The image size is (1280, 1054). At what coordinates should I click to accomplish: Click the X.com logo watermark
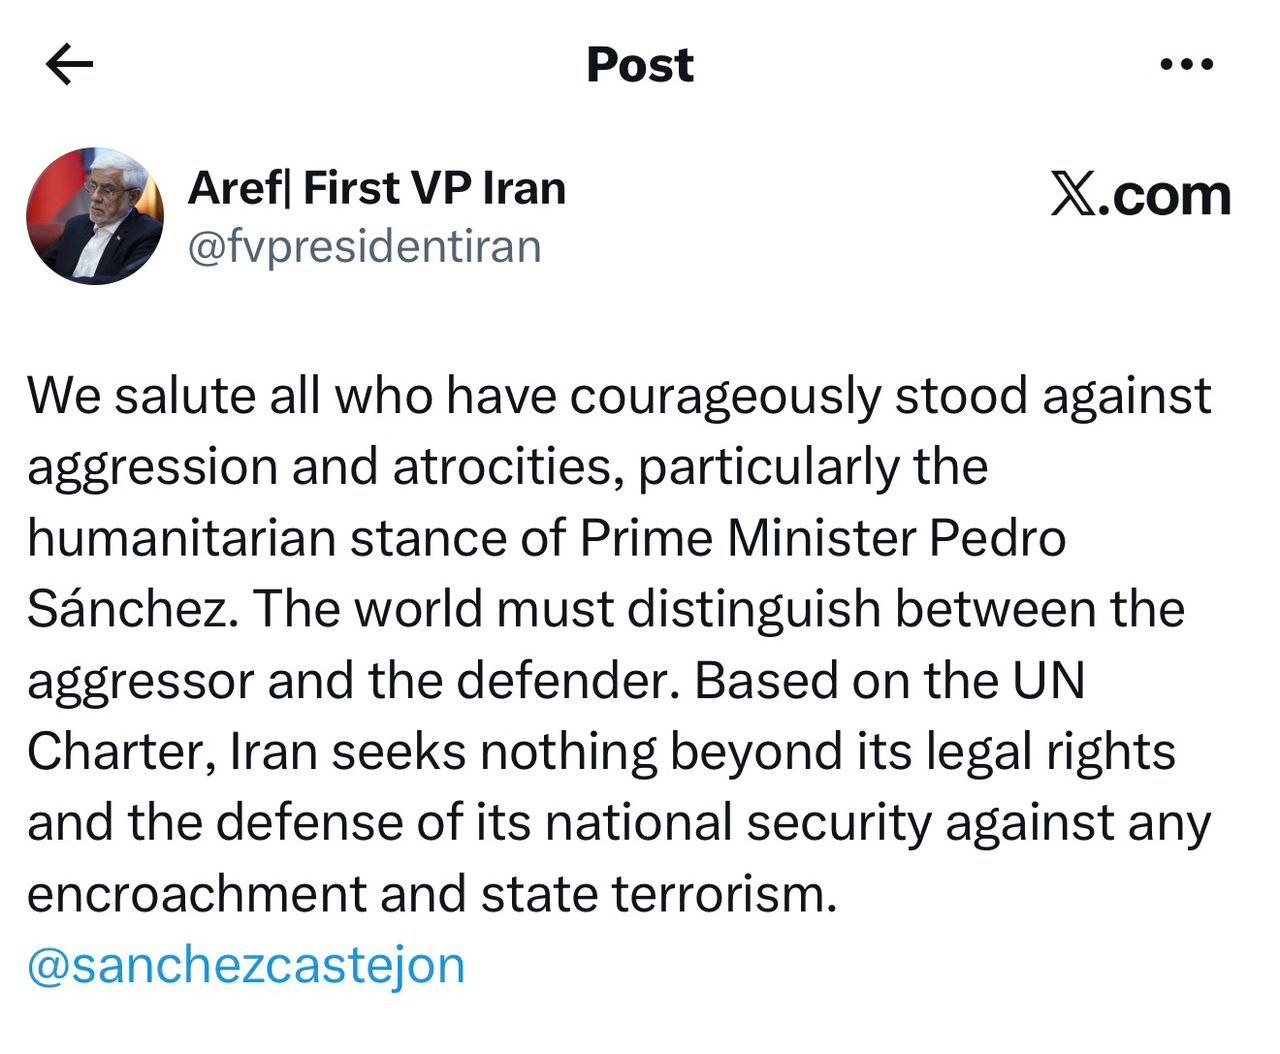click(x=1140, y=194)
